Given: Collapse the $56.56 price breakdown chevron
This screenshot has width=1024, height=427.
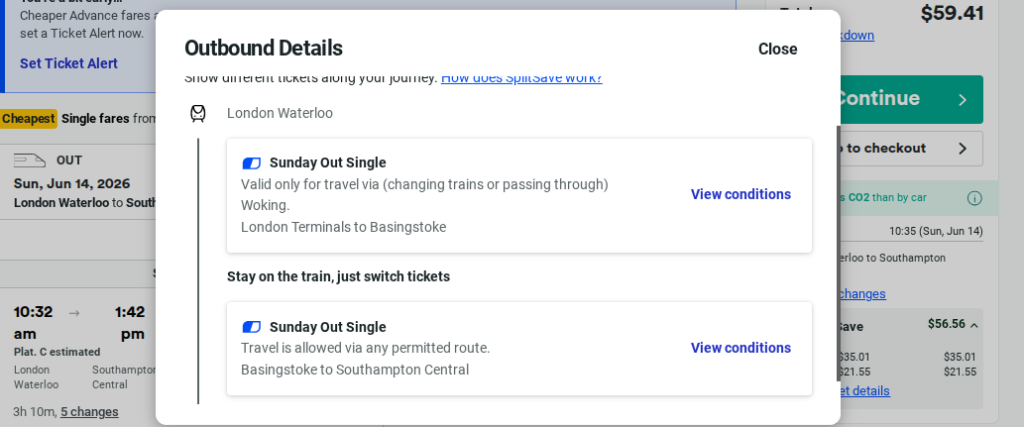Looking at the screenshot, I should coord(974,325).
